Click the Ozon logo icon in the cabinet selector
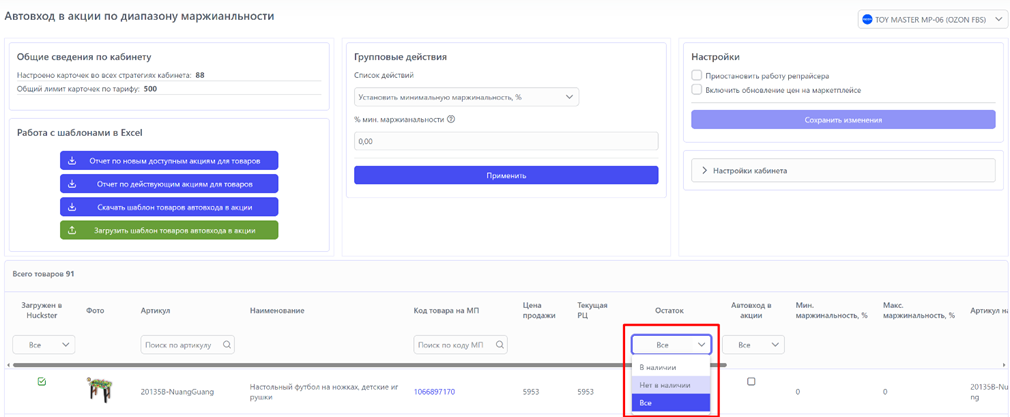1010x417 pixels. [x=866, y=20]
